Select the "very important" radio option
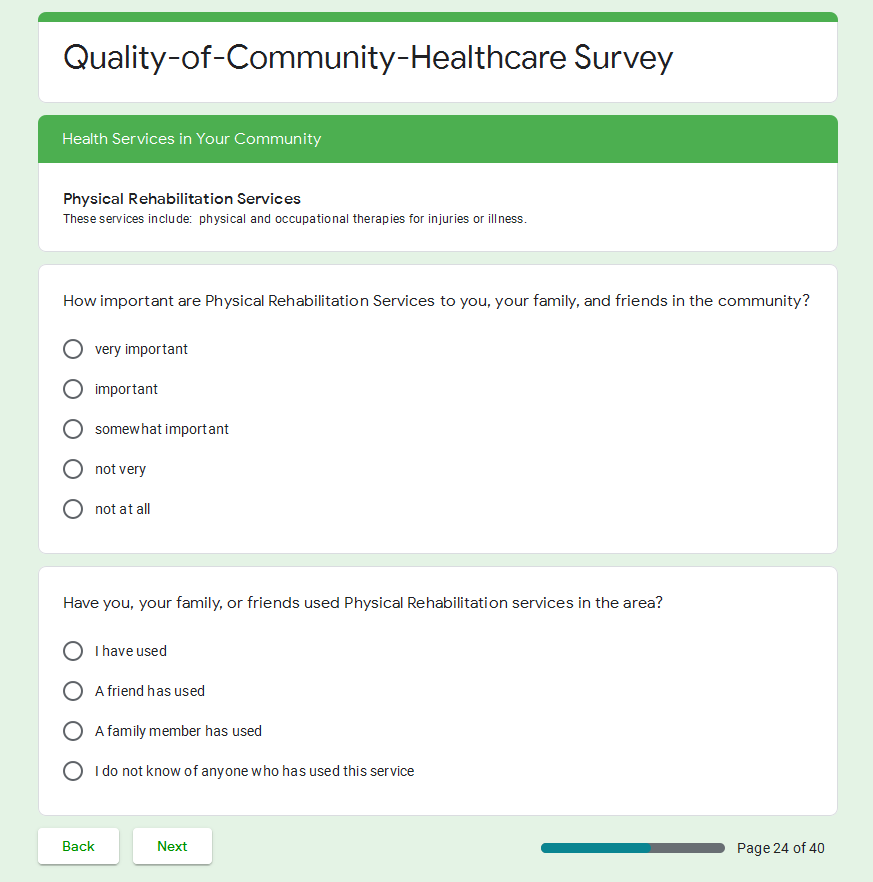This screenshot has width=873, height=882. [x=73, y=349]
